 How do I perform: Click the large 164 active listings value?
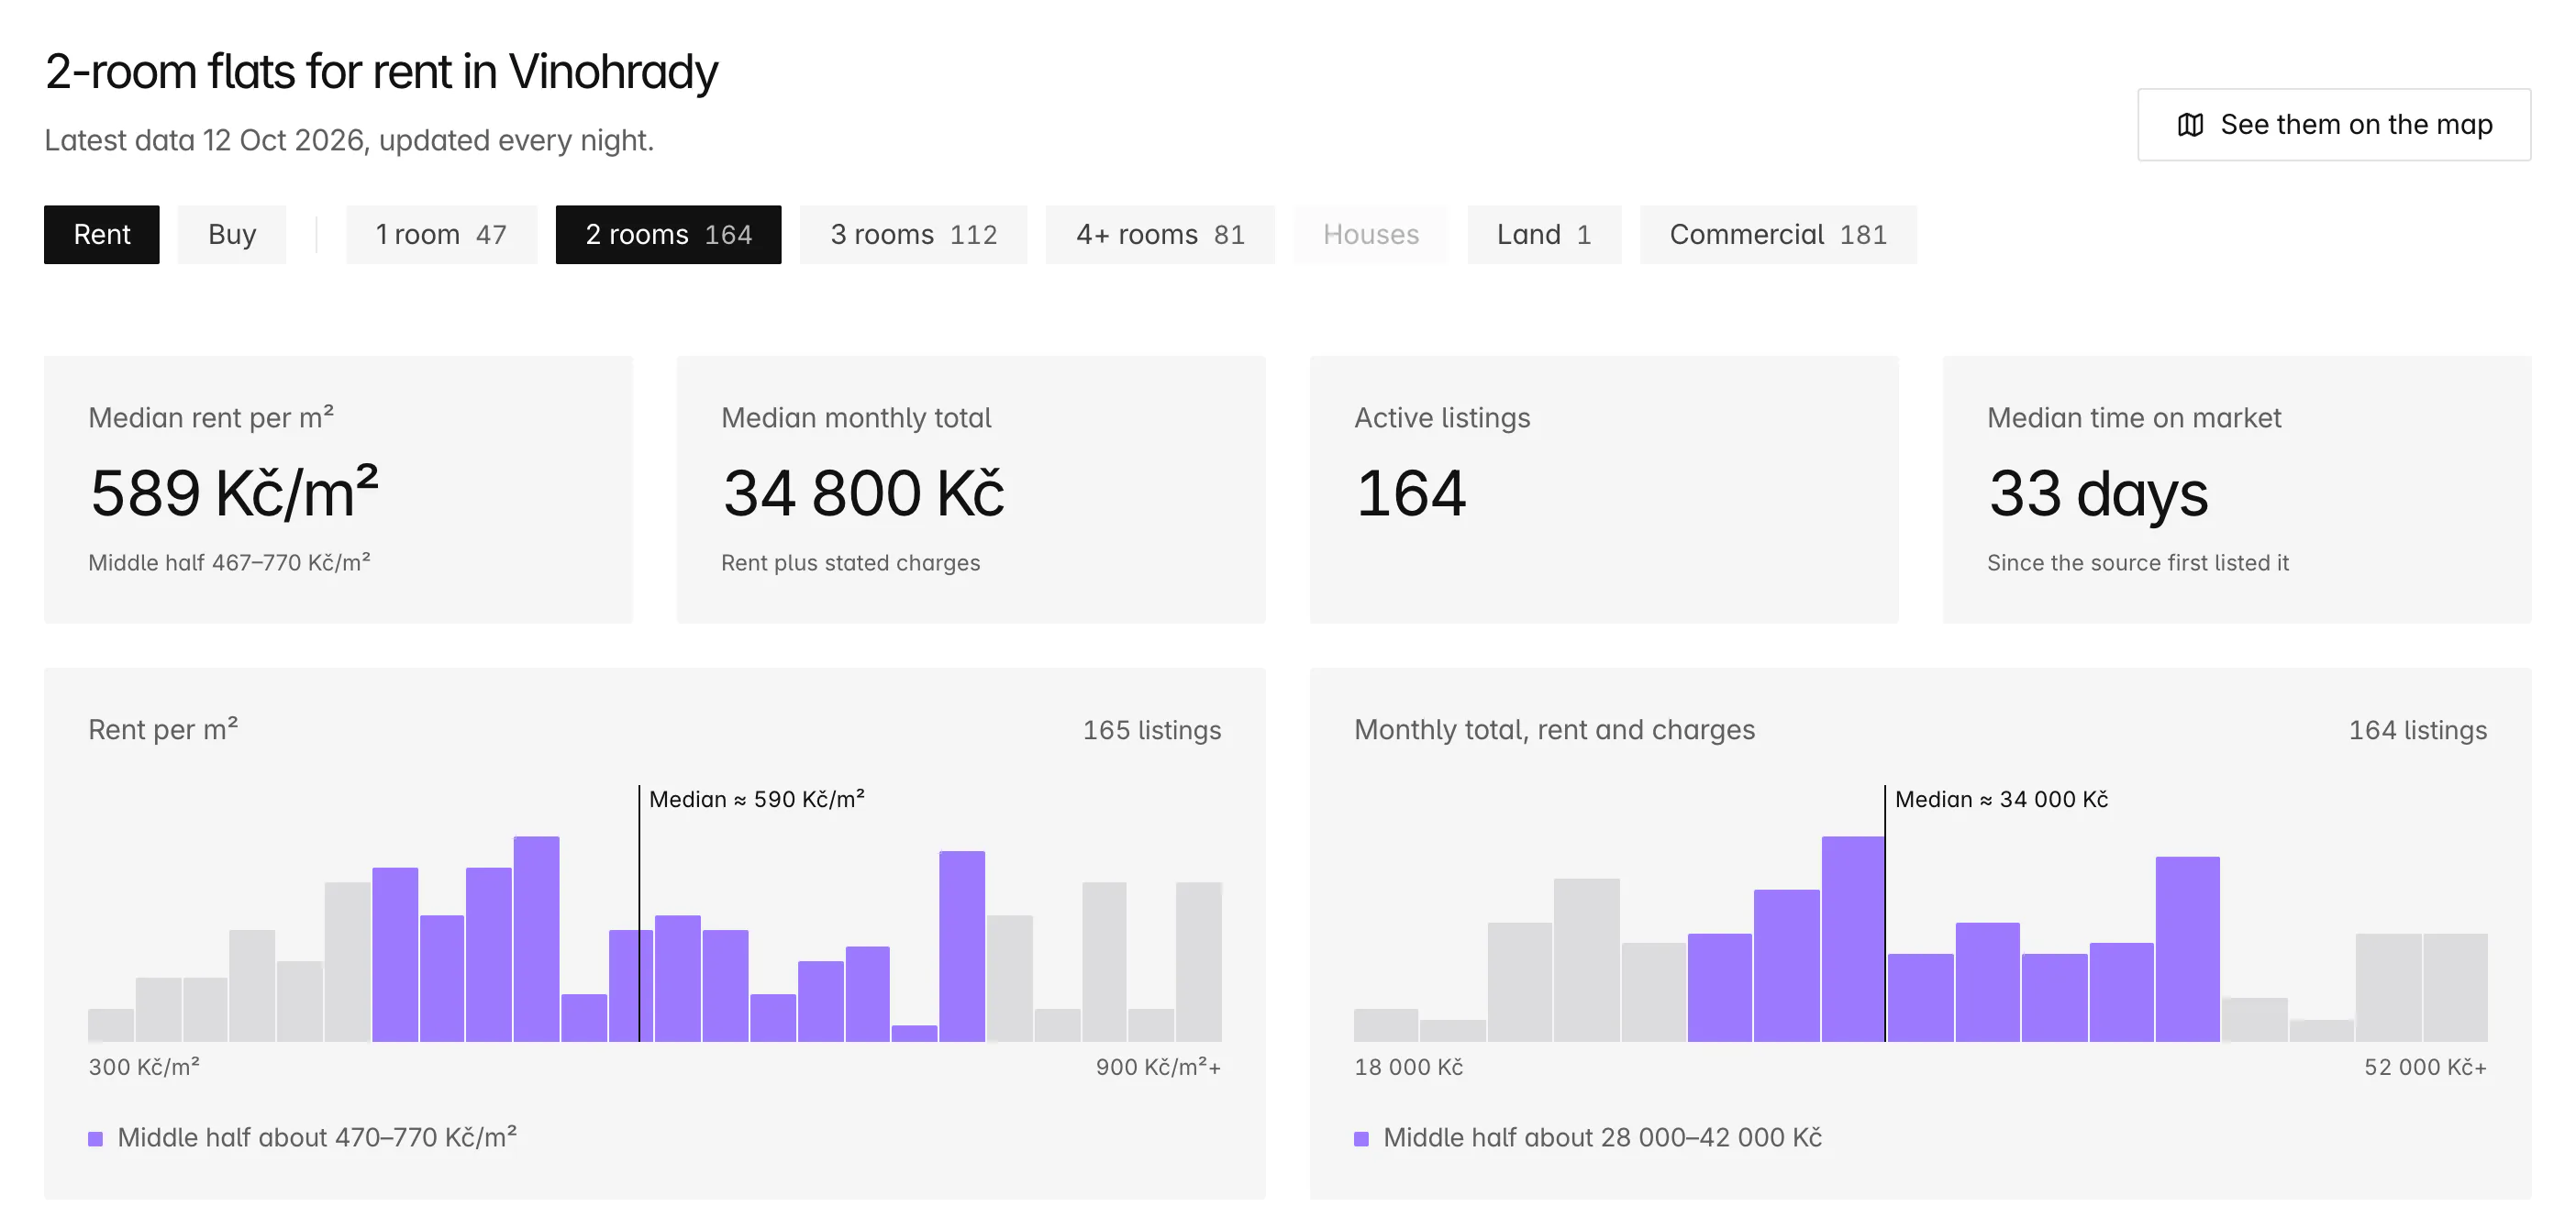[1410, 493]
